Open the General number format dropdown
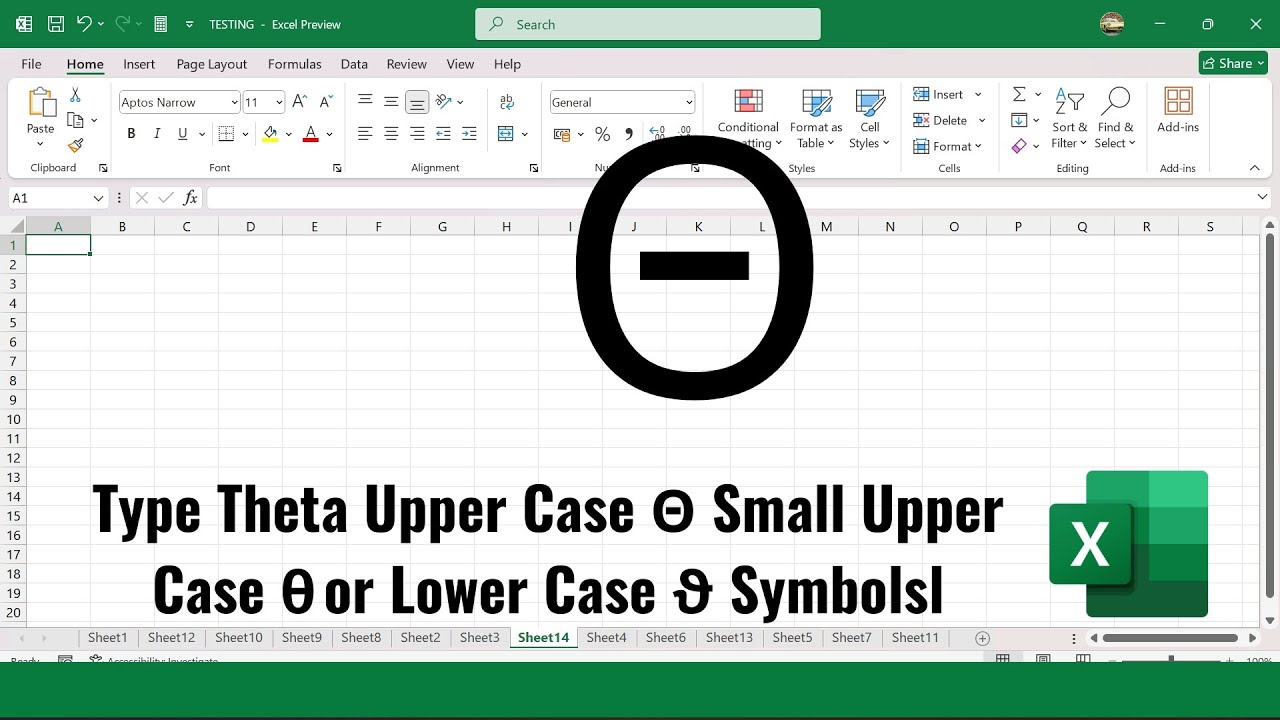 click(689, 102)
